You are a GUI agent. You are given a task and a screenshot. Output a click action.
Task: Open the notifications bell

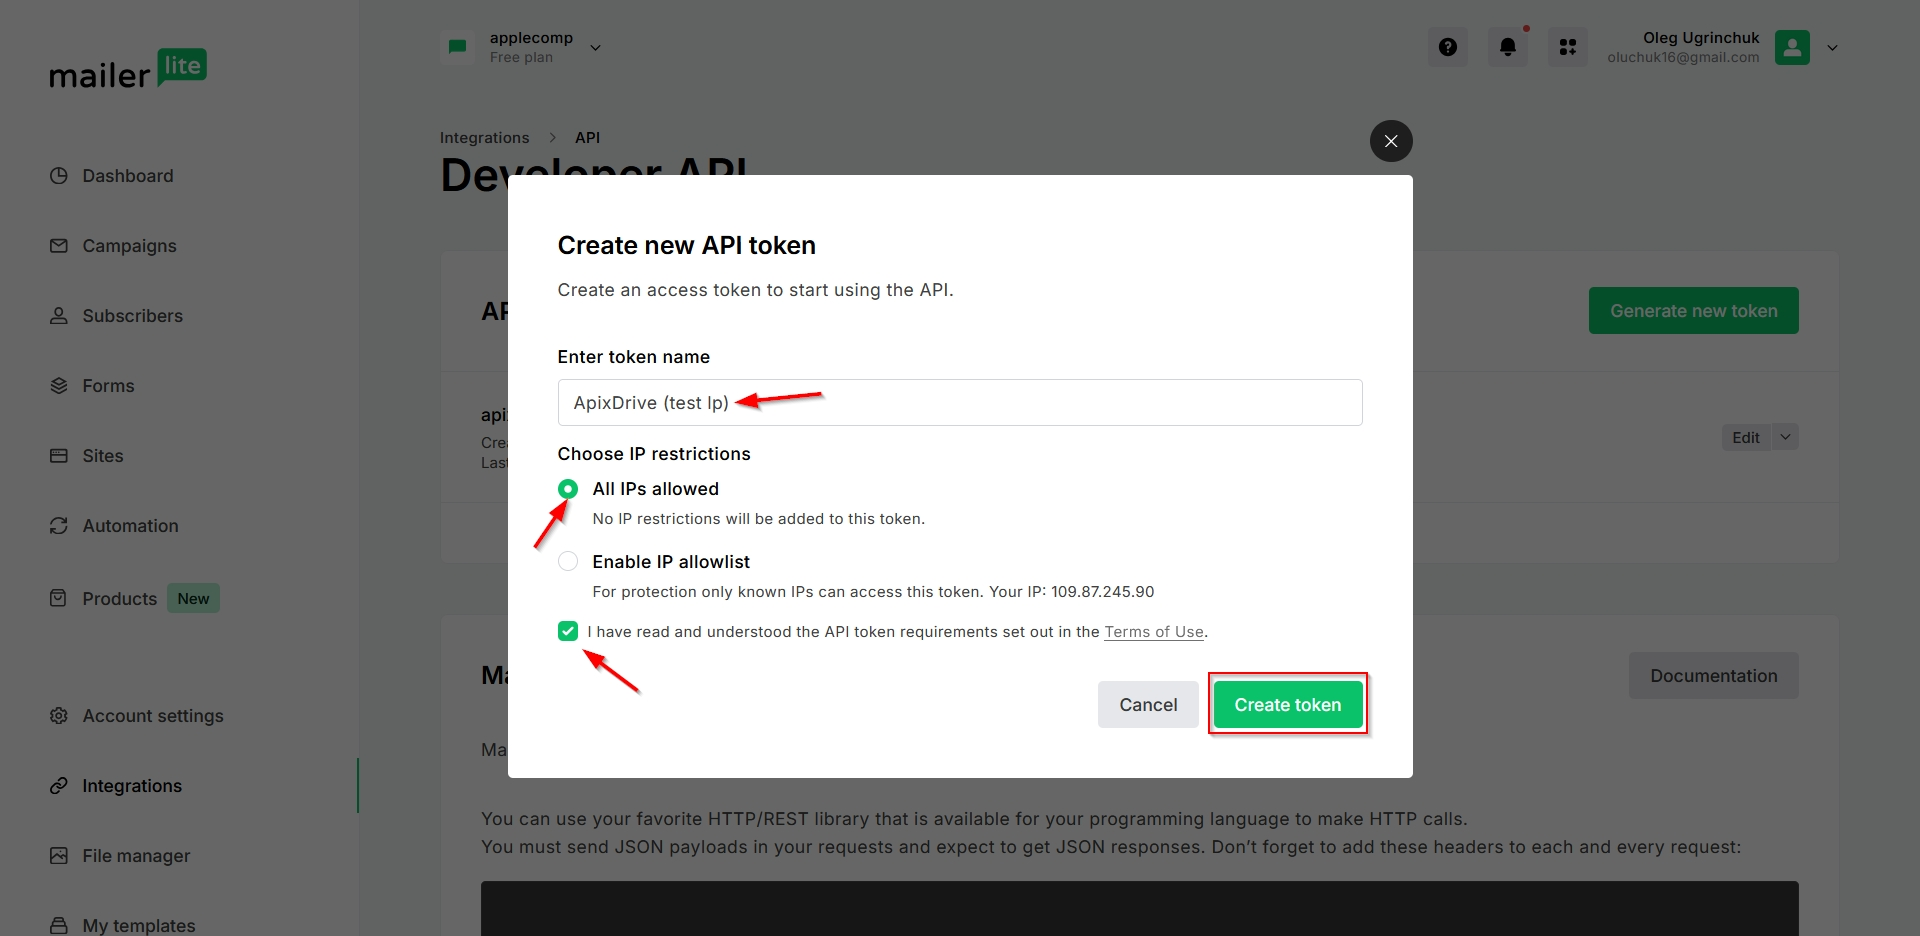[x=1508, y=47]
